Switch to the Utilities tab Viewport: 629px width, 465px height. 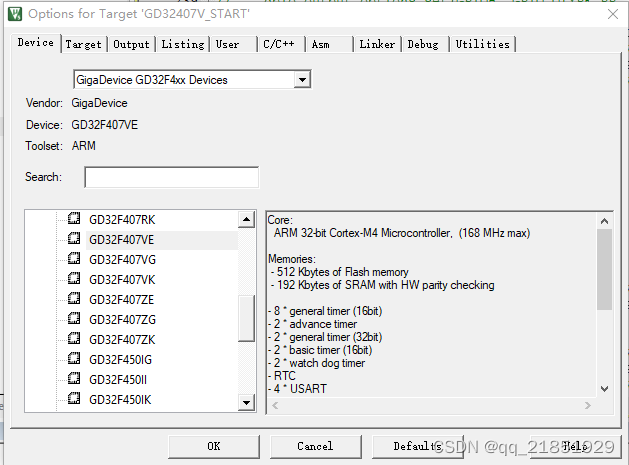click(483, 44)
